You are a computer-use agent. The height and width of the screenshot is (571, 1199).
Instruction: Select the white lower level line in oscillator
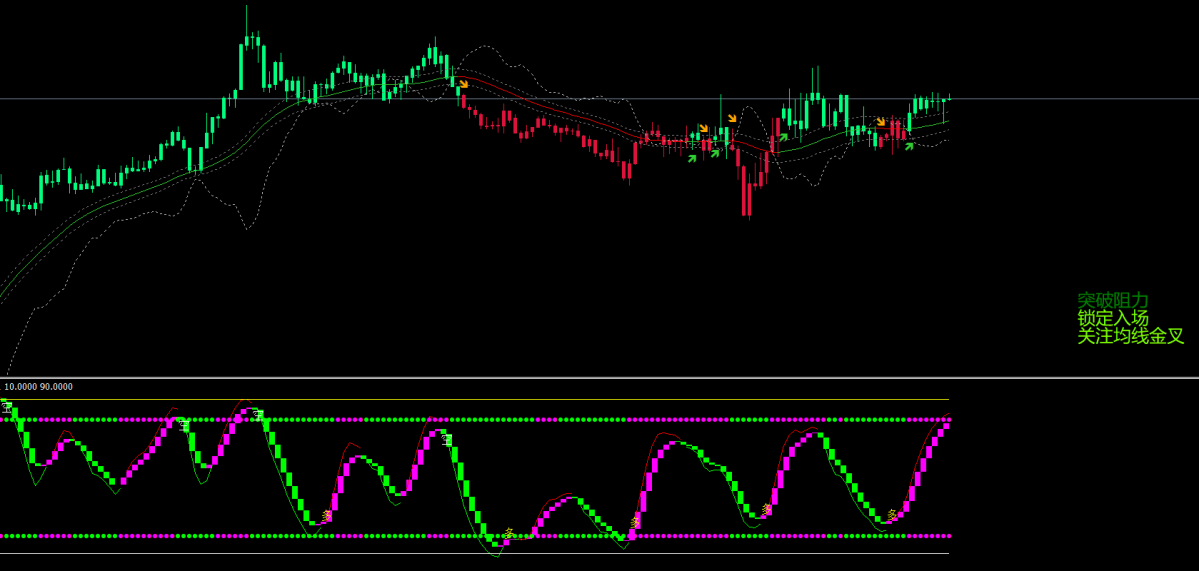474,553
